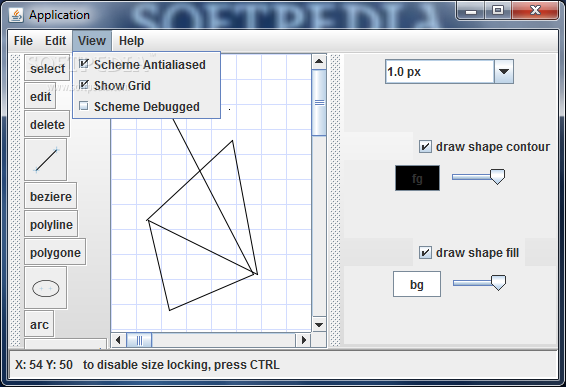
Task: Click the white bg color swatch
Action: [x=417, y=284]
